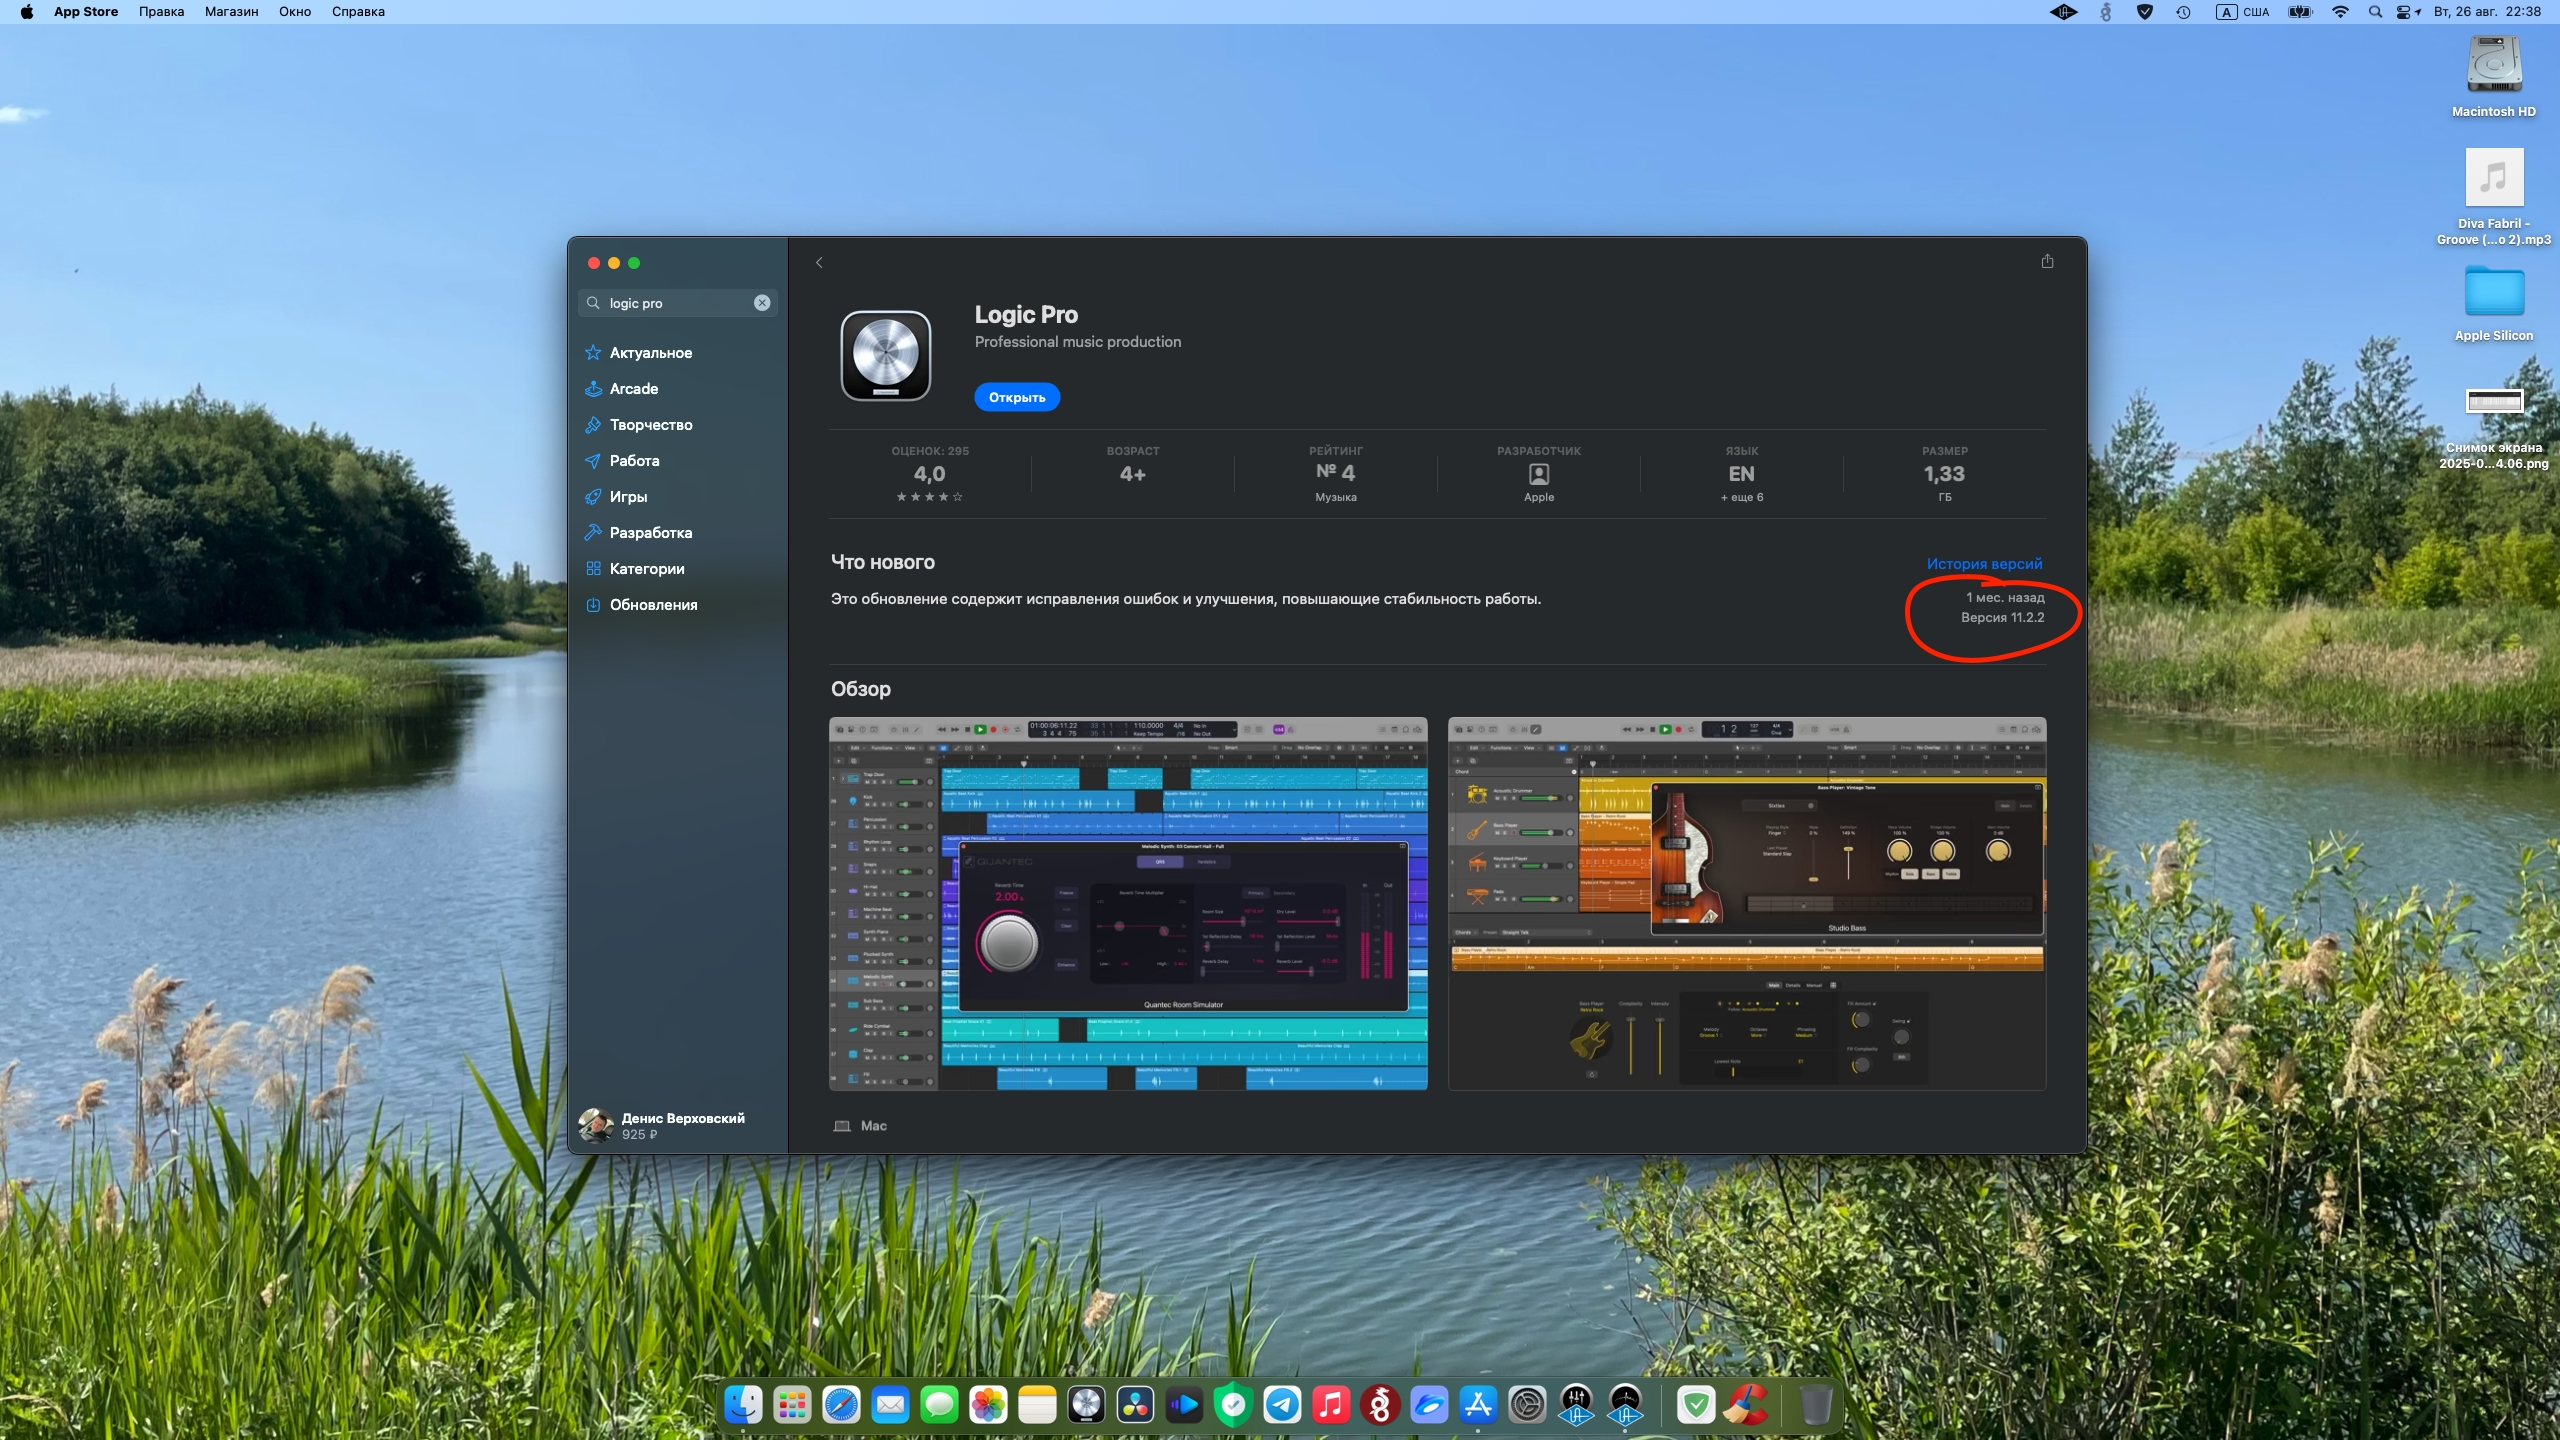Click the № 4 Музыка rating badge
This screenshot has width=2560, height=1440.
tap(1336, 474)
